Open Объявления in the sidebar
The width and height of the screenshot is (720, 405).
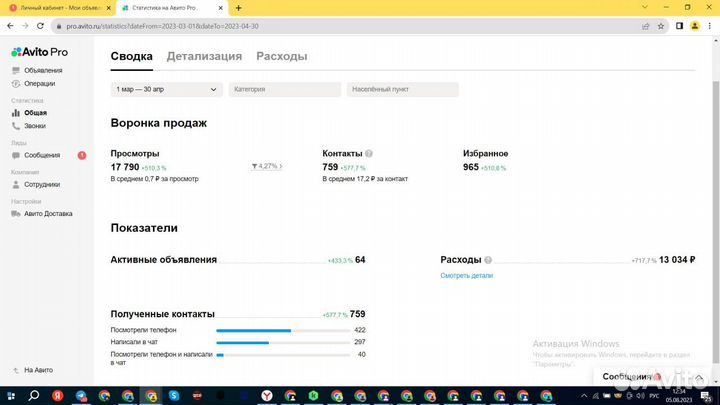(43, 70)
